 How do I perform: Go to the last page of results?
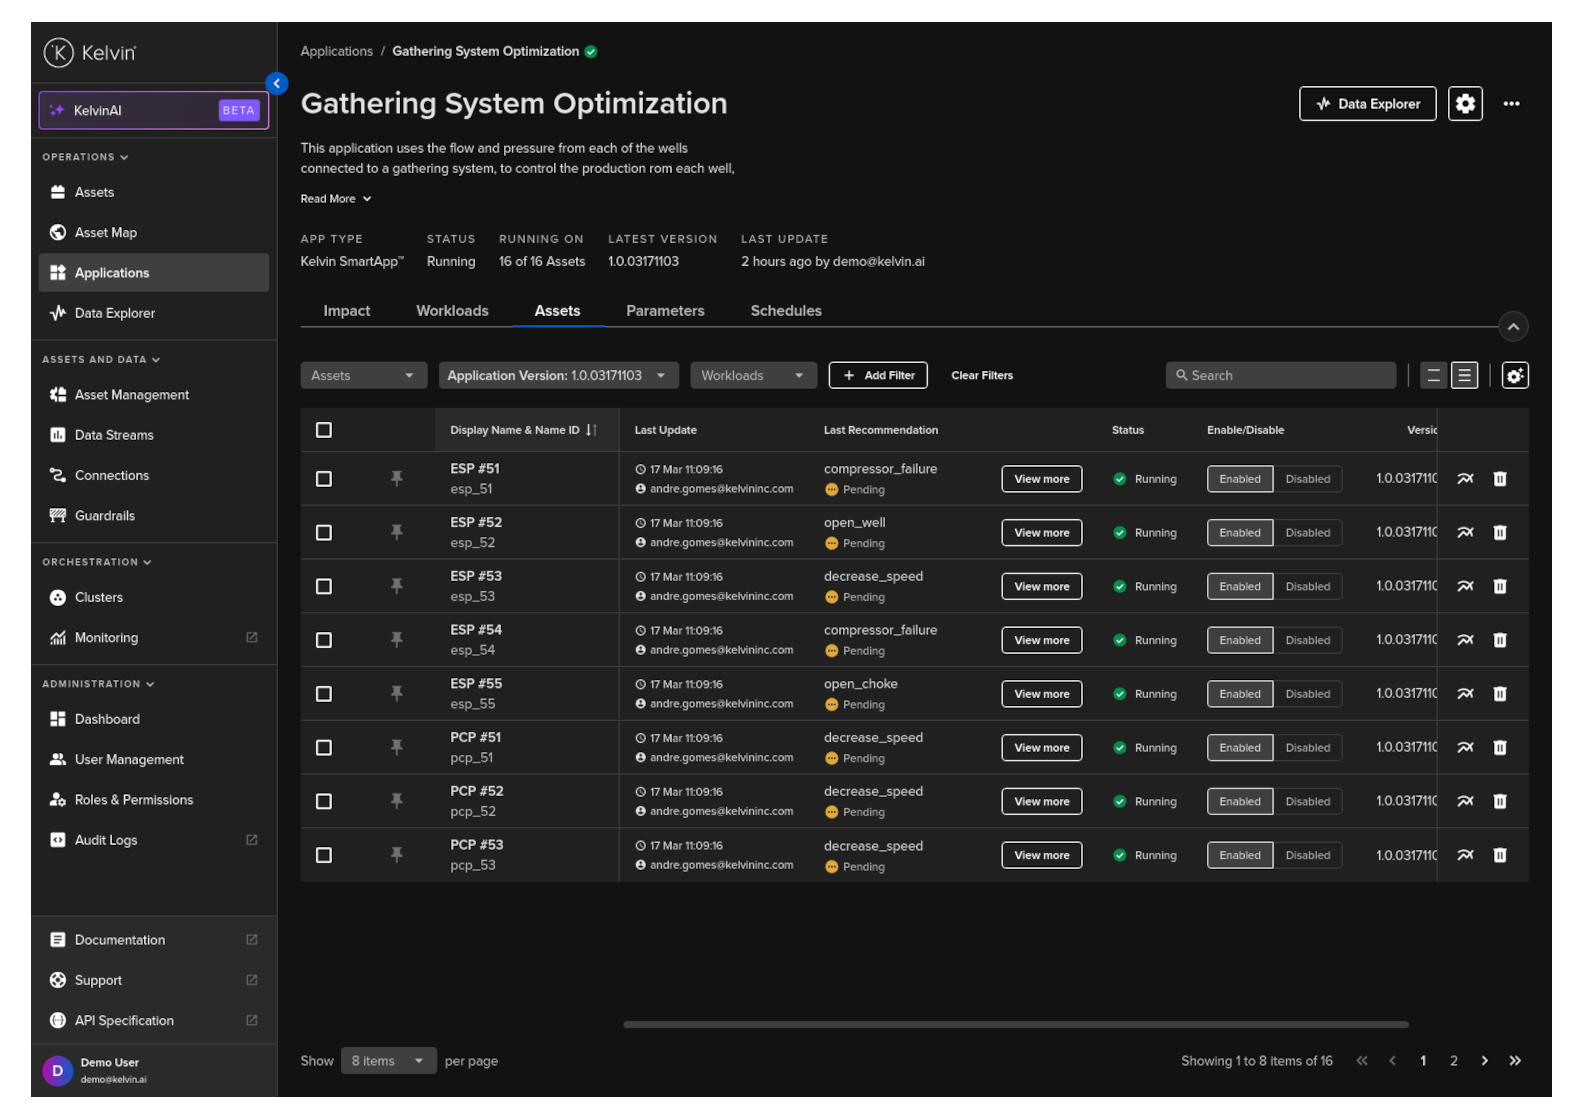pyautogui.click(x=1515, y=1061)
